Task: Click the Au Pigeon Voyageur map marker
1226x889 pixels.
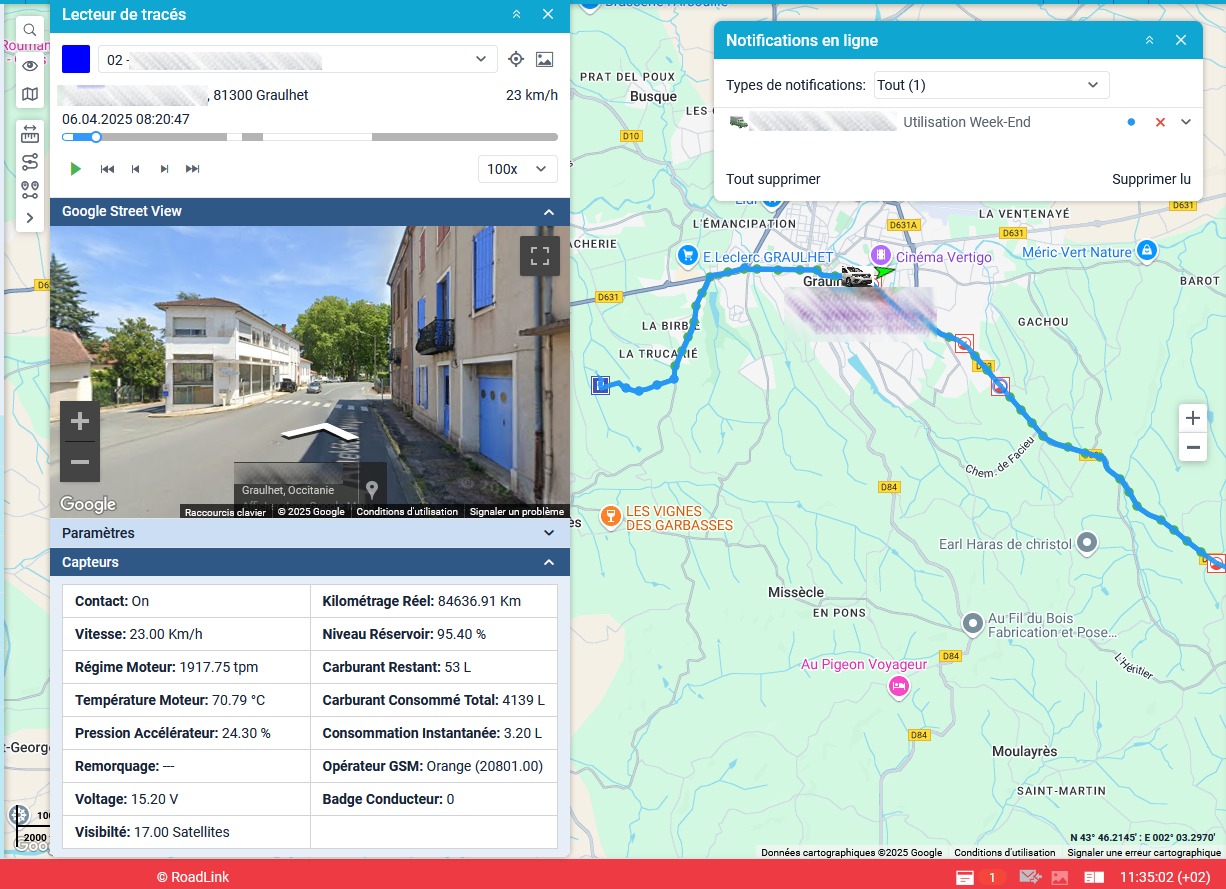Action: (899, 687)
